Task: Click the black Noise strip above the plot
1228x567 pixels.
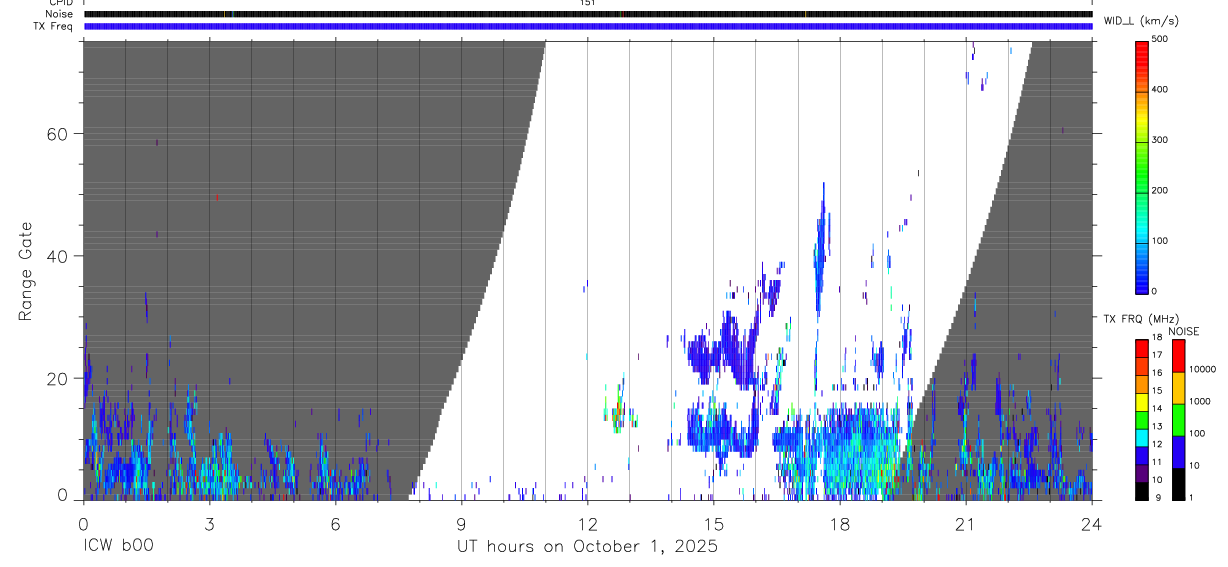Action: point(588,14)
